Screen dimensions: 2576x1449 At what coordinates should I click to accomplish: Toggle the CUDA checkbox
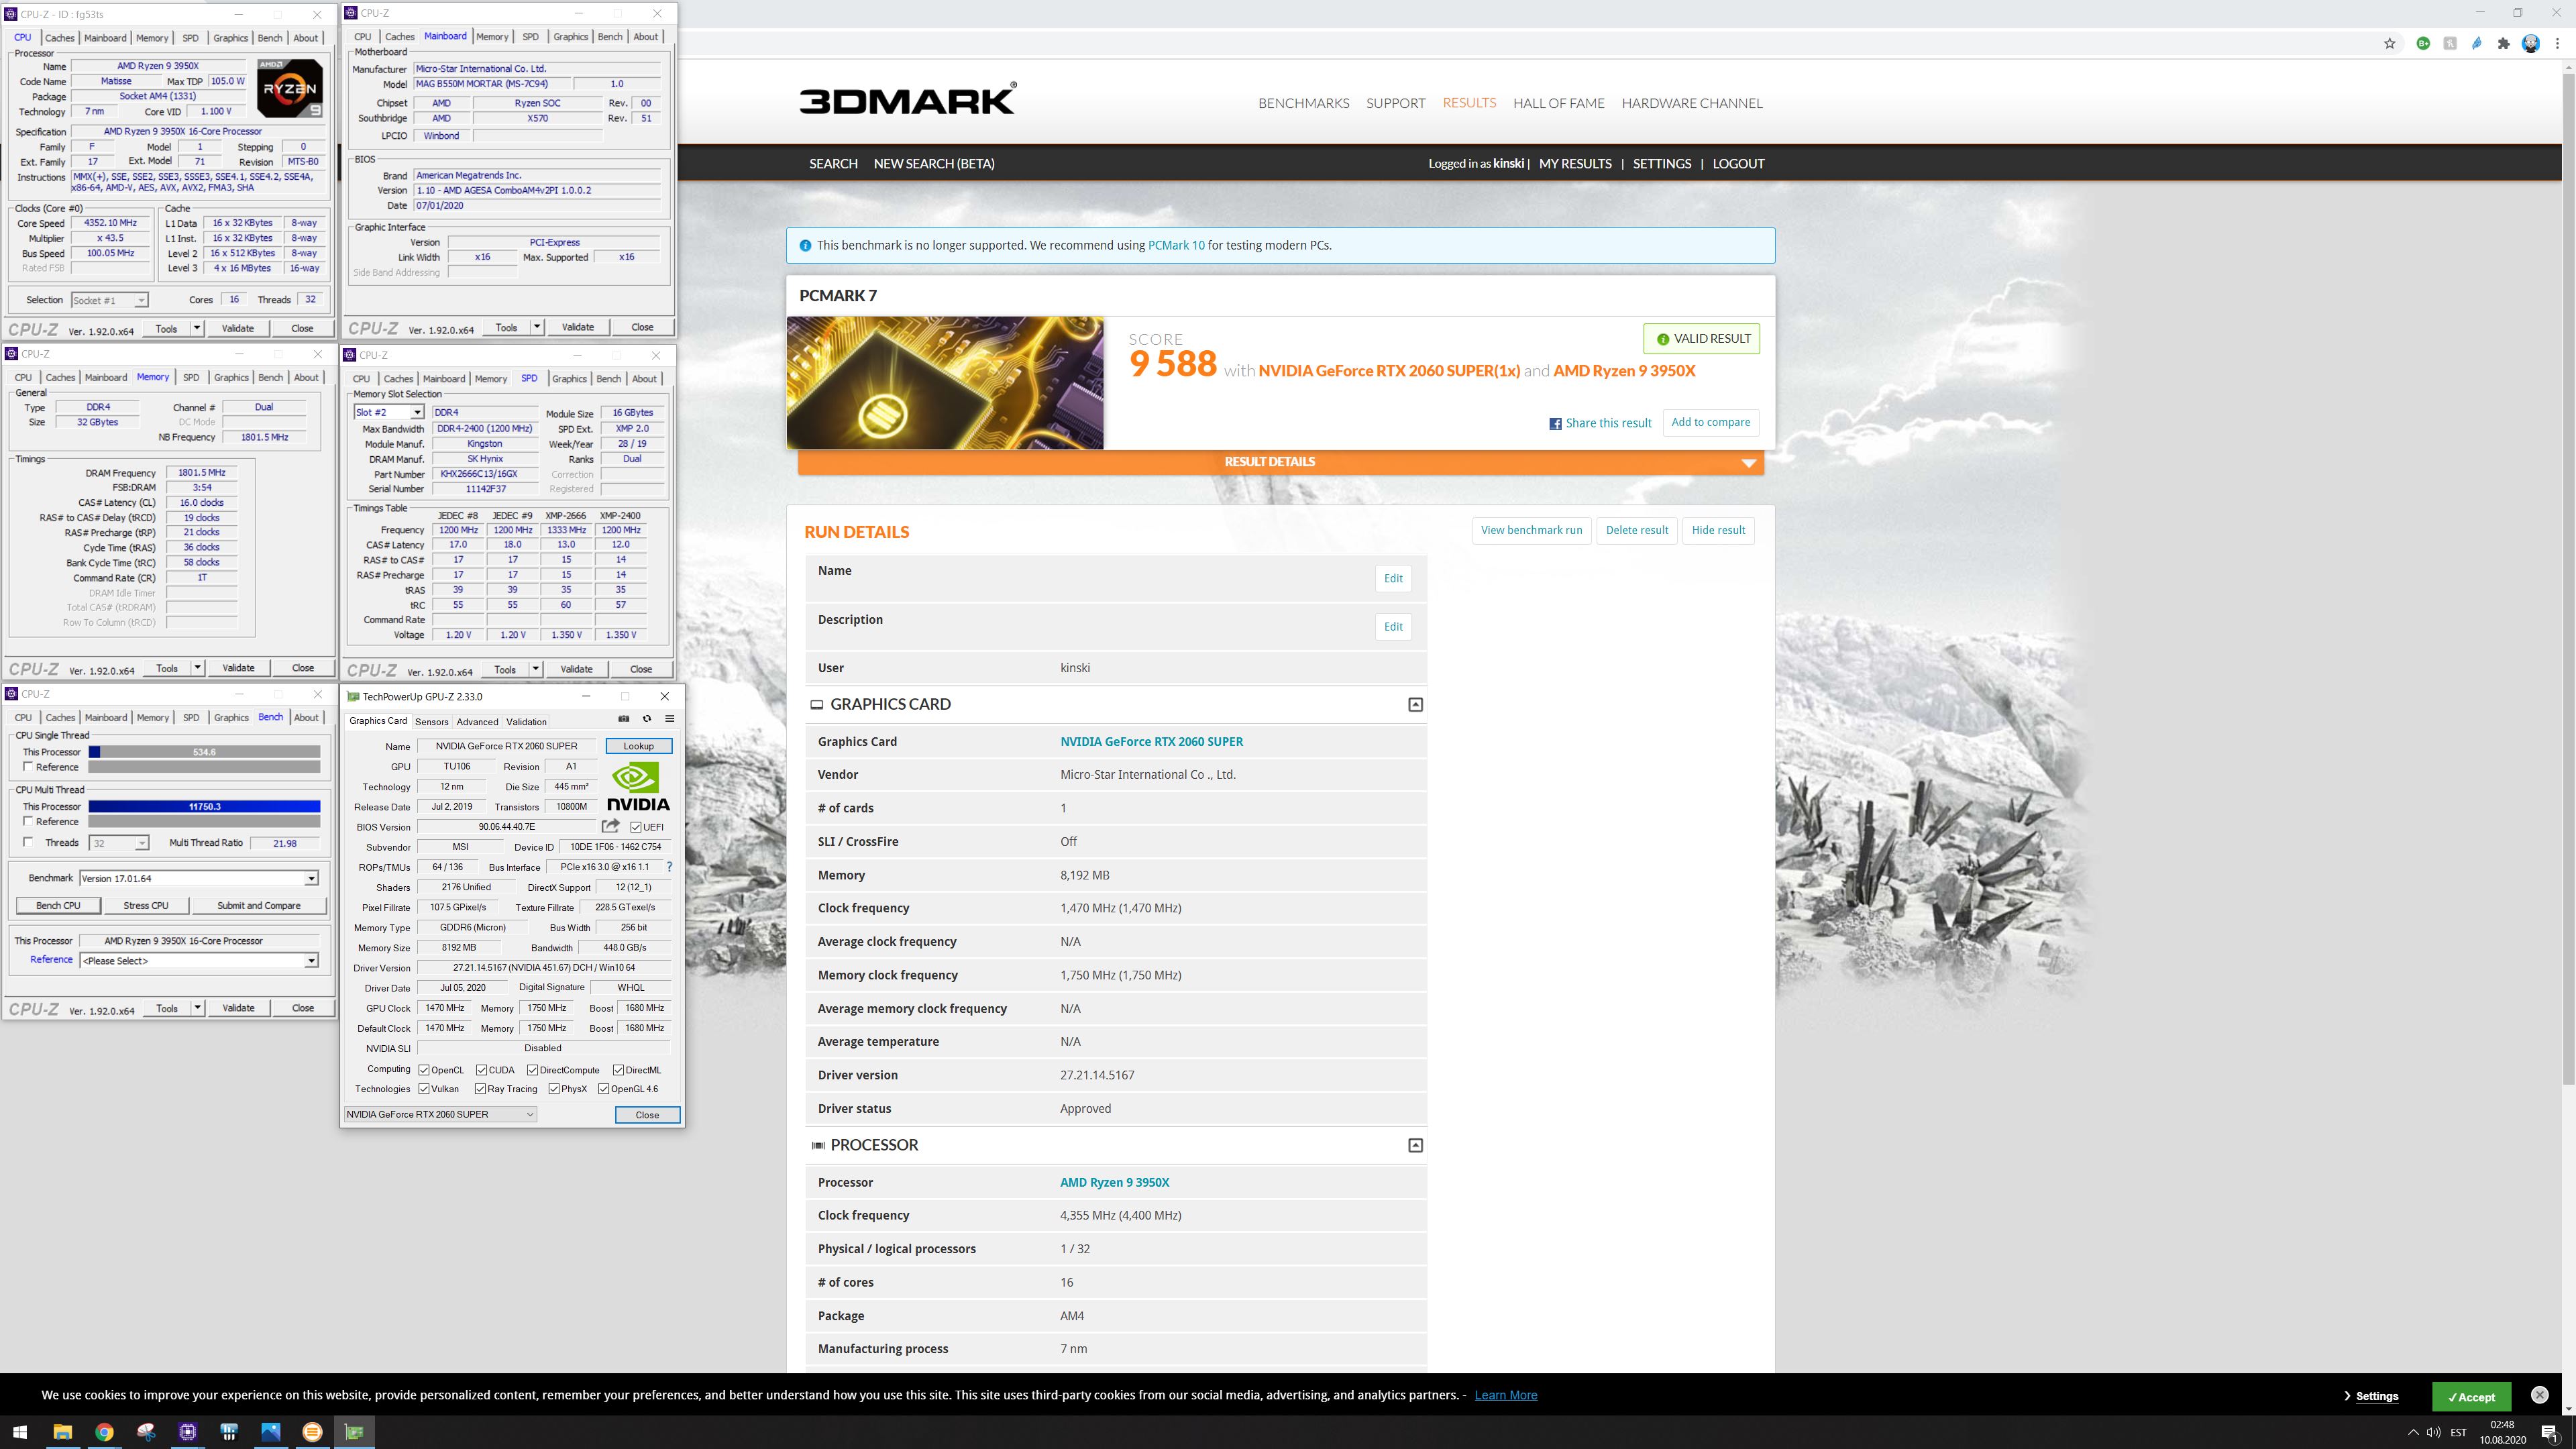coord(482,1070)
